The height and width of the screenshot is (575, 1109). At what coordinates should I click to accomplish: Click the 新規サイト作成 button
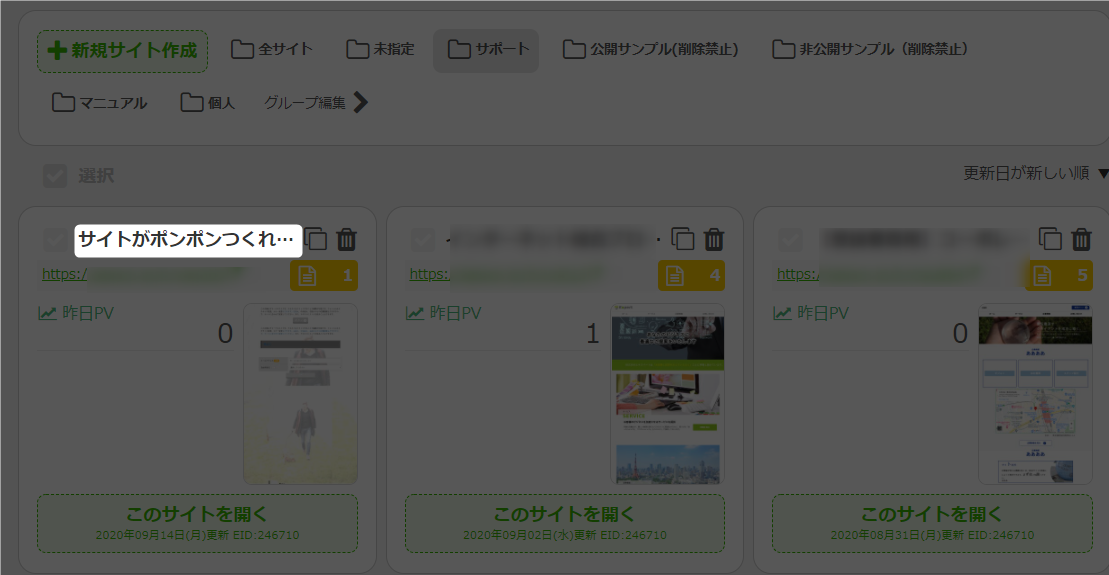point(122,51)
